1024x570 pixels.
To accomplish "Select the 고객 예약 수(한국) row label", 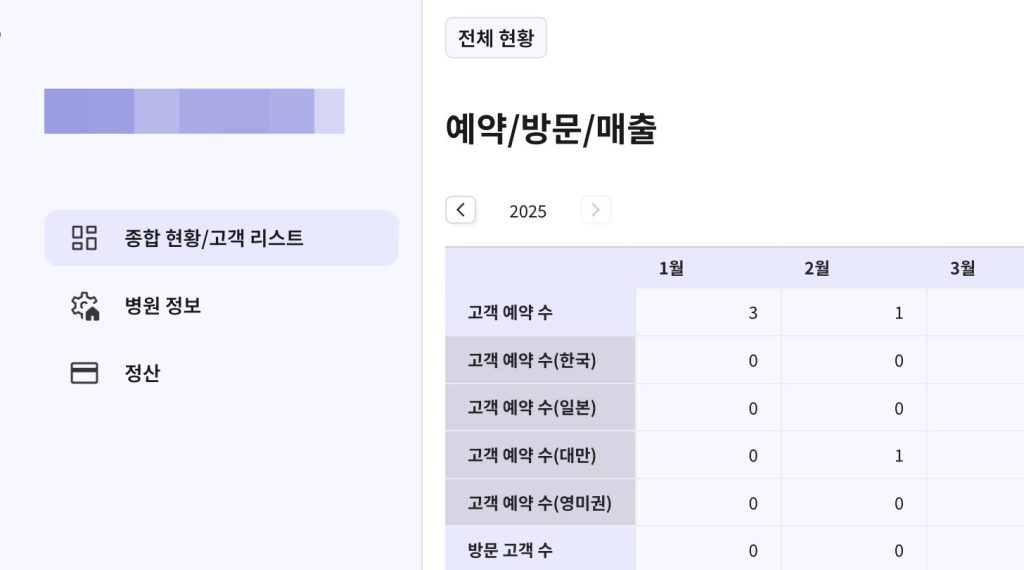I will pos(531,360).
